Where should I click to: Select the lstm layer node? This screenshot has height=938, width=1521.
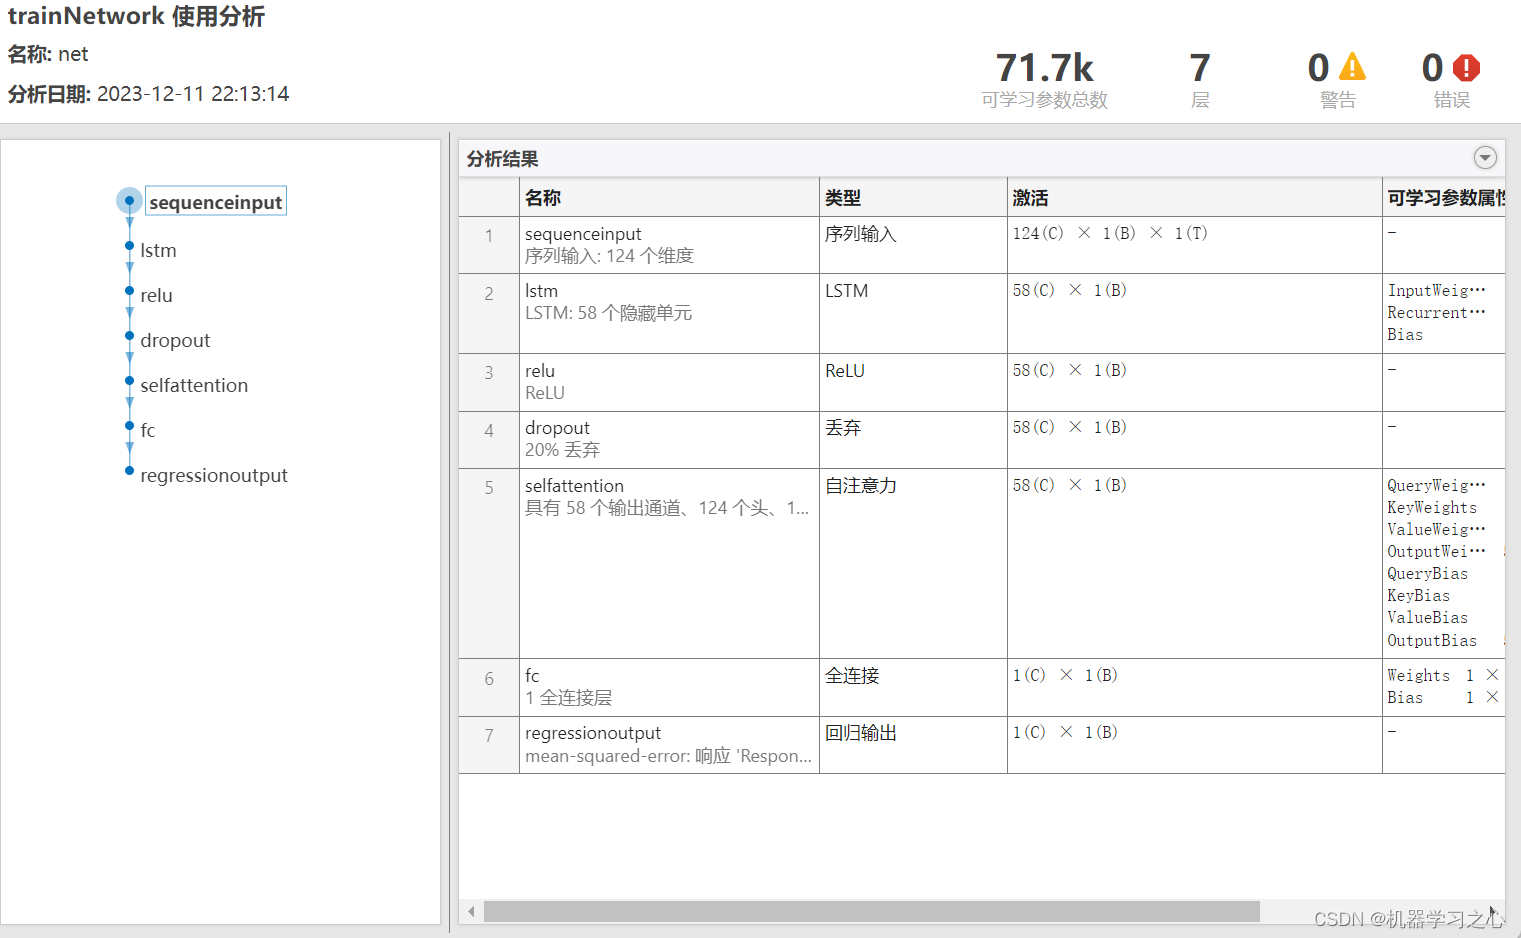click(x=158, y=250)
